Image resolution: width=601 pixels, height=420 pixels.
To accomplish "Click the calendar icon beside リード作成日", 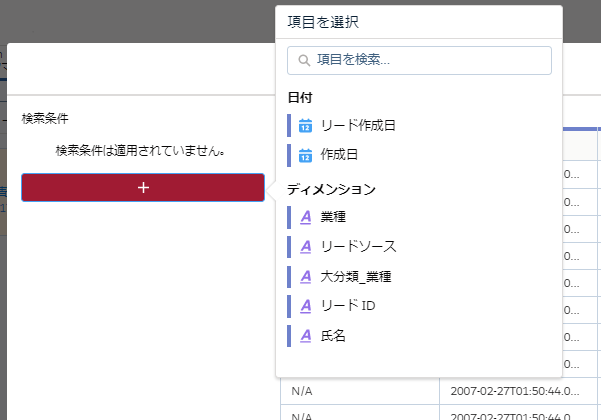I will [x=306, y=126].
